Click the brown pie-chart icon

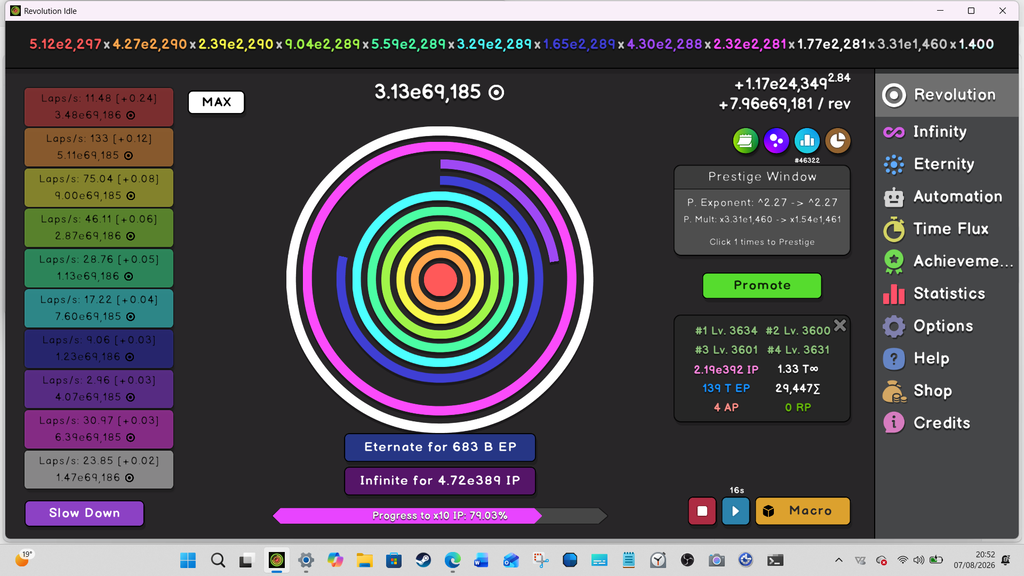pos(838,140)
